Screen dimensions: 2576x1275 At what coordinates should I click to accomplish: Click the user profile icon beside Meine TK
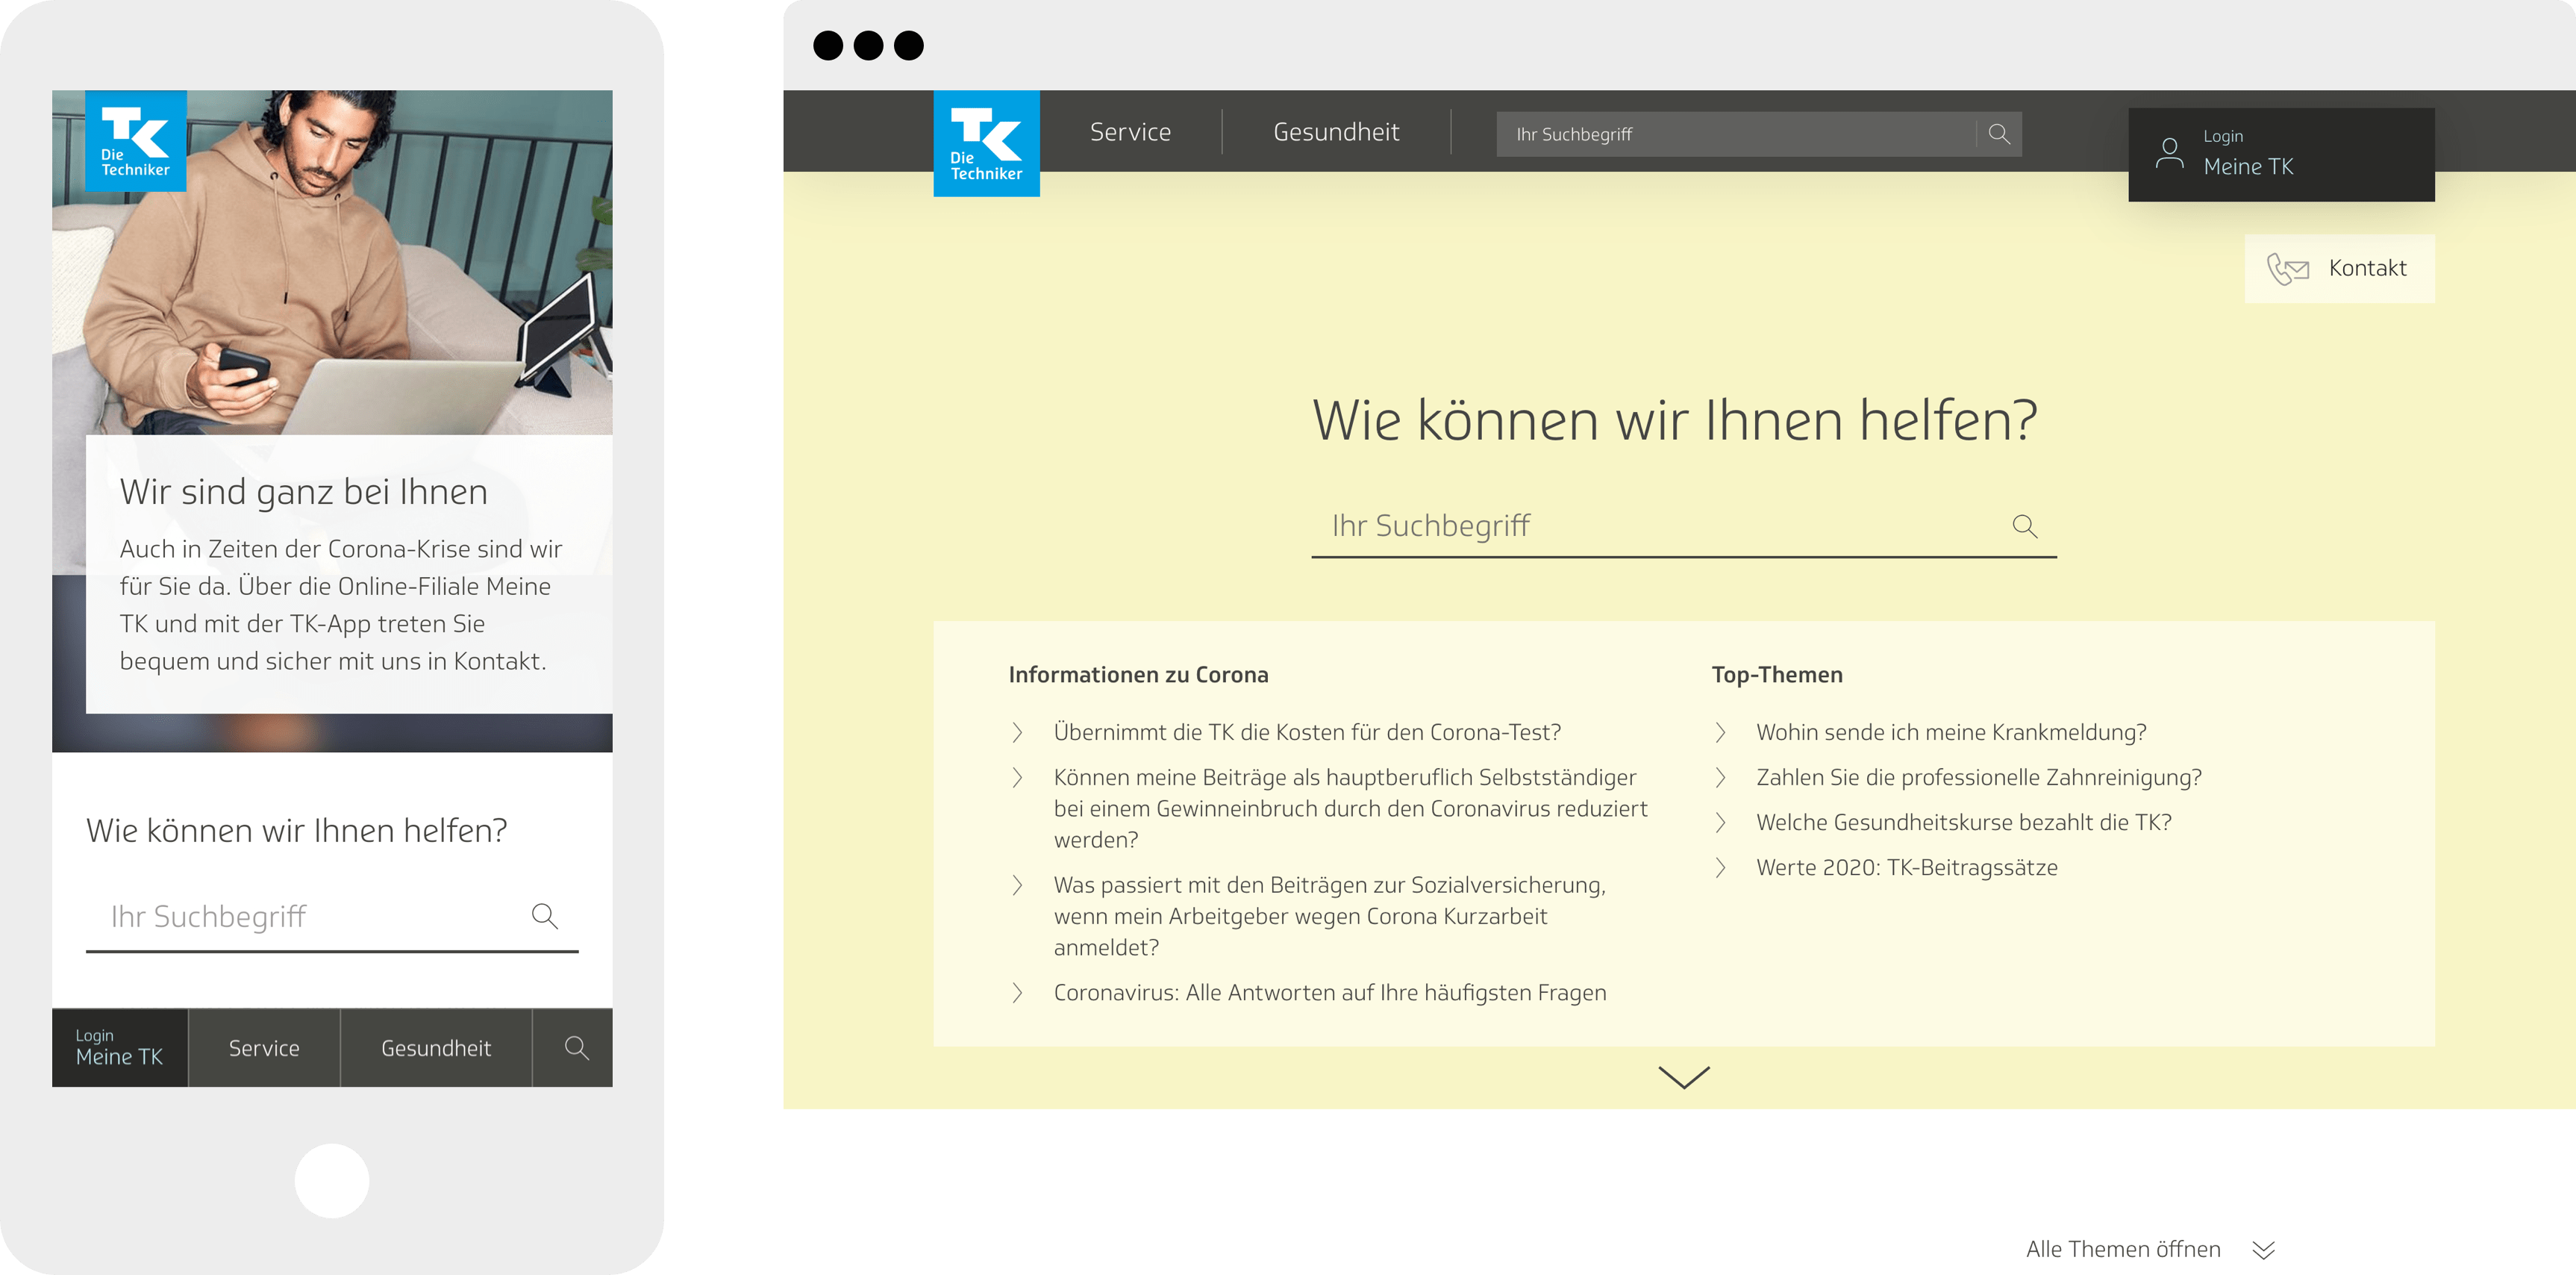[2169, 154]
